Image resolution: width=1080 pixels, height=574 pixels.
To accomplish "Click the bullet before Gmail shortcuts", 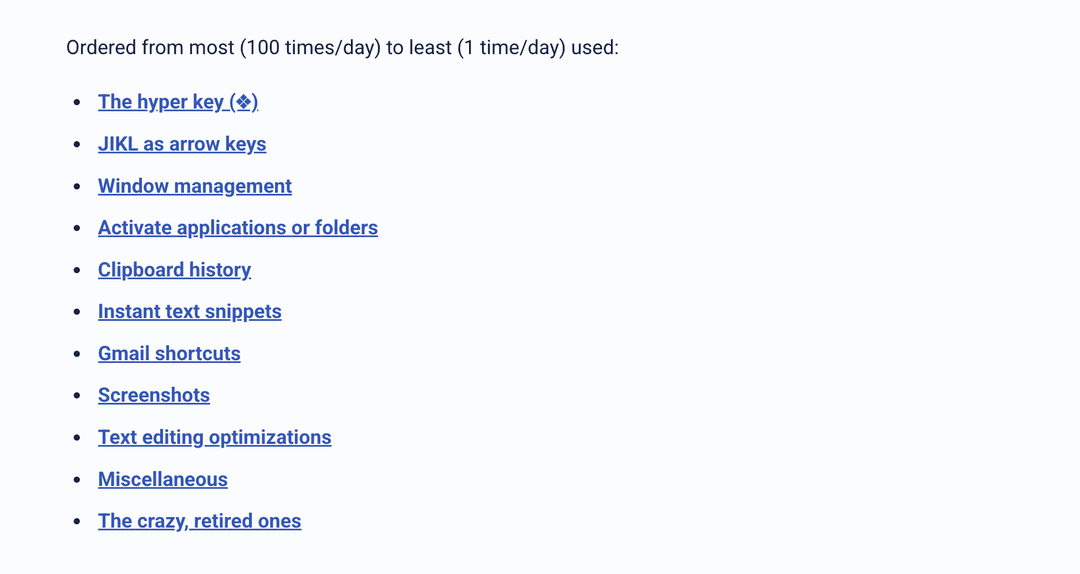I will coord(77,355).
